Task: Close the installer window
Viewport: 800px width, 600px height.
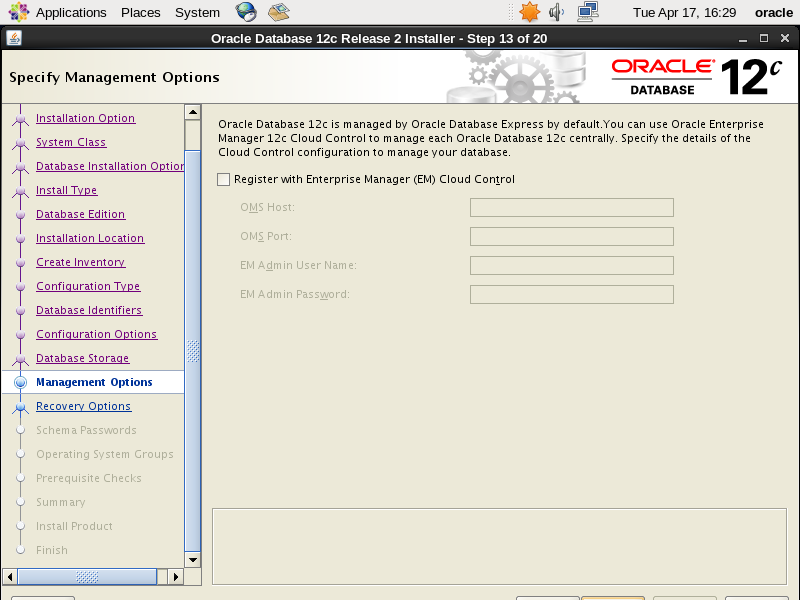Action: coord(785,38)
